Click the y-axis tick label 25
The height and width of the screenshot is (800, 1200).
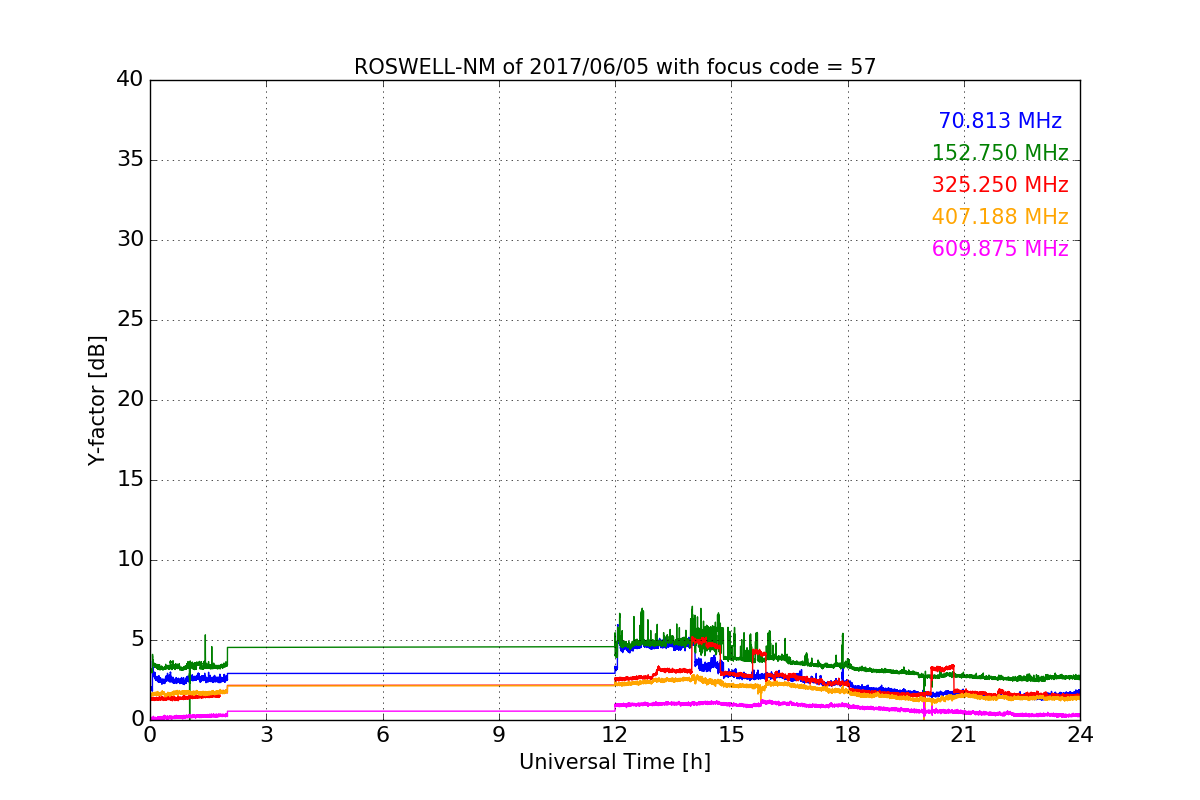pyautogui.click(x=130, y=320)
